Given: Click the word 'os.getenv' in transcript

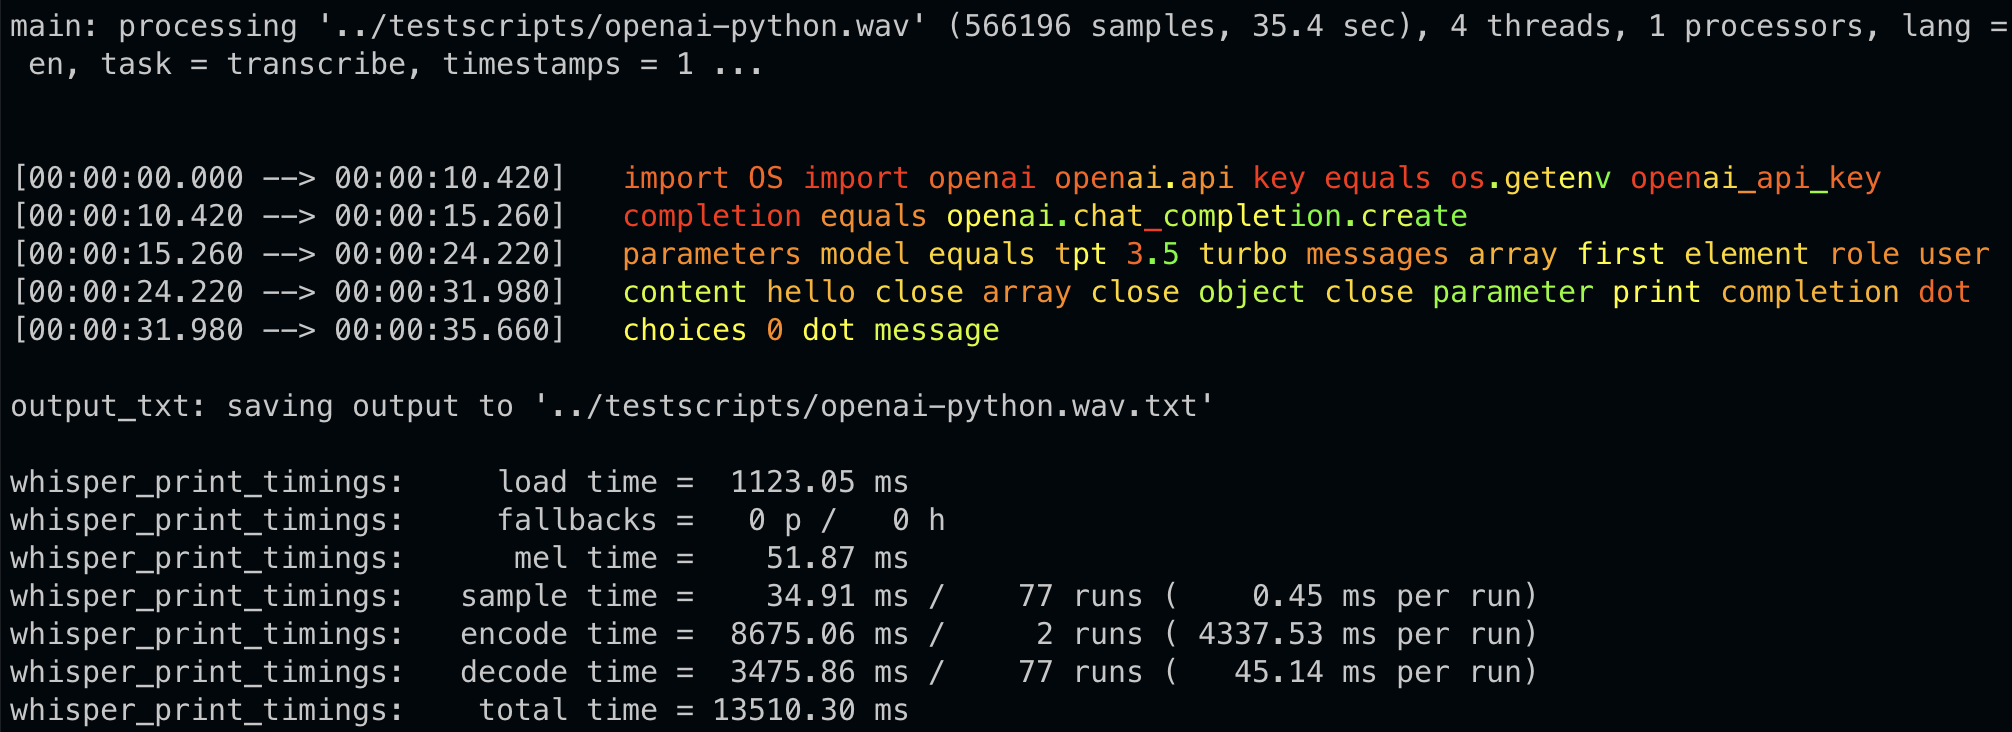Looking at the screenshot, I should point(1530,179).
